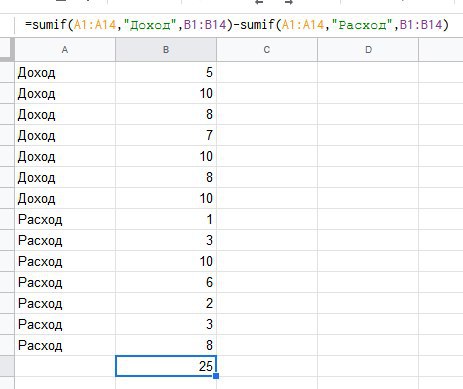Image resolution: width=463 pixels, height=389 pixels.
Task: Select the result cell showing 25
Action: (x=166, y=366)
